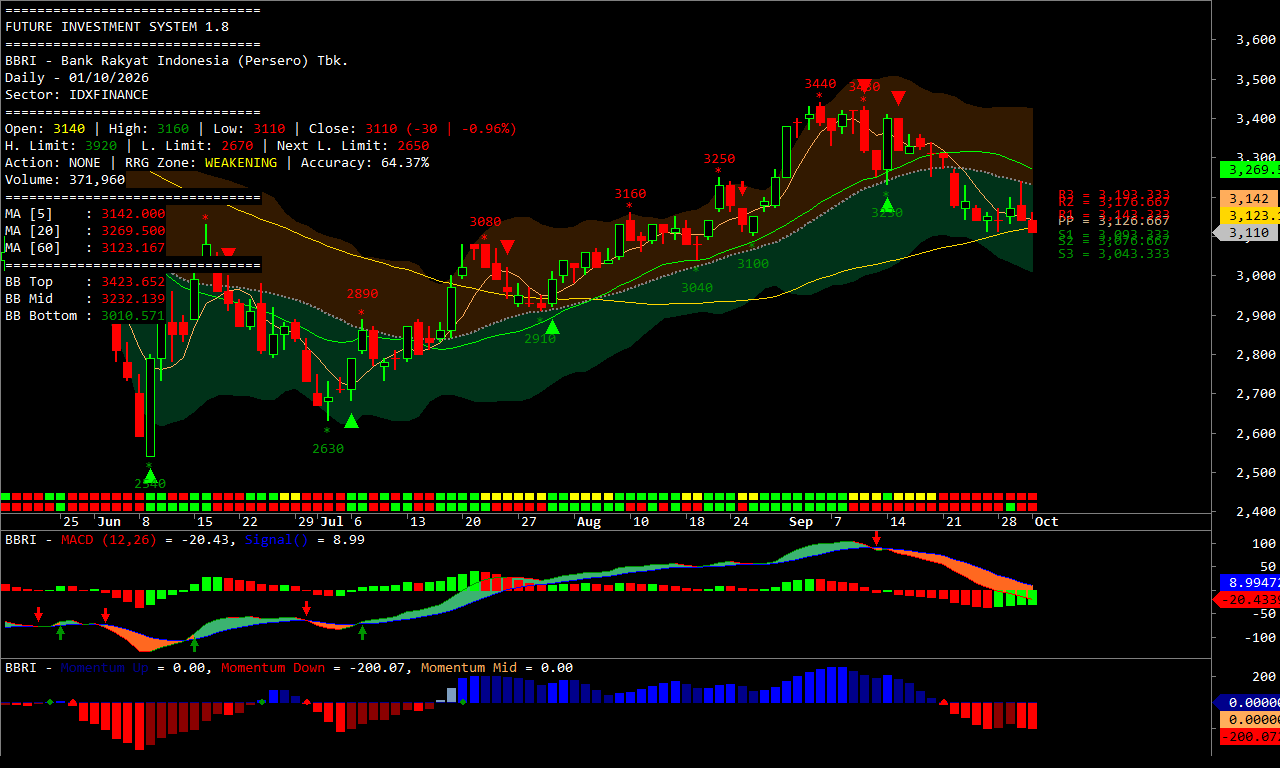Click the Accuracy 64.37% value
The width and height of the screenshot is (1280, 768).
[x=405, y=163]
